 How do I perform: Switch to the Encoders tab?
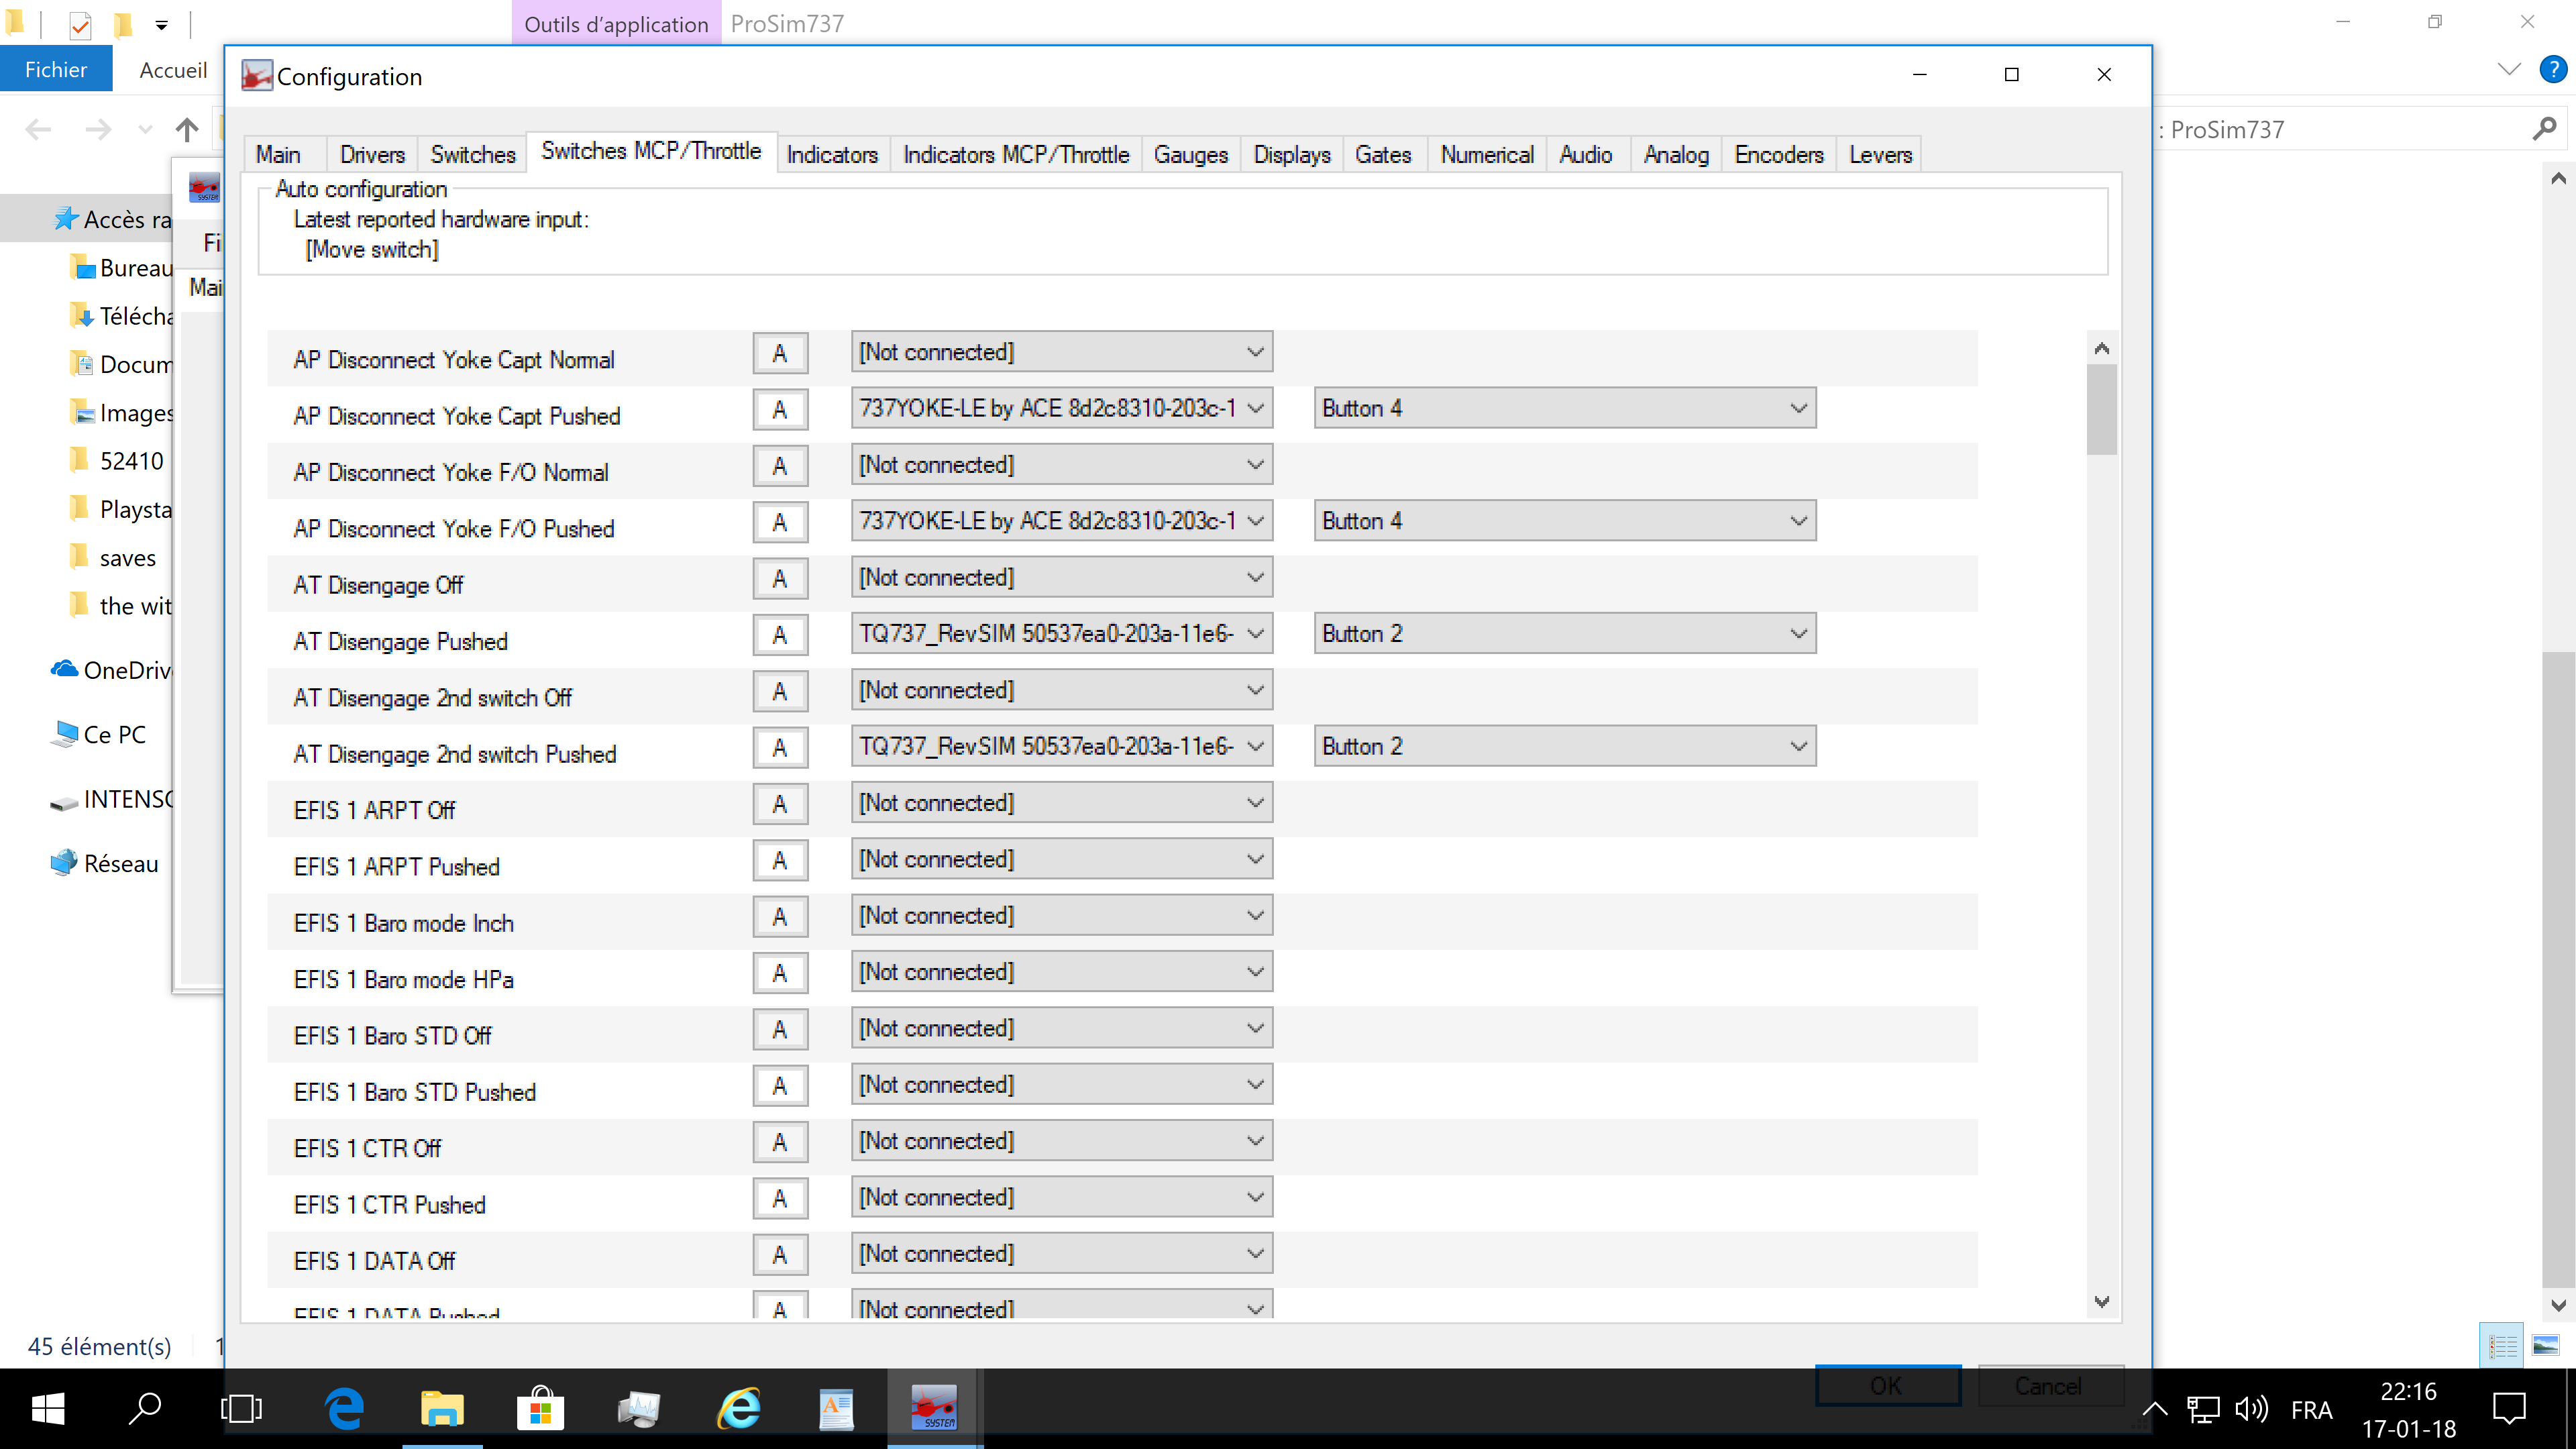pyautogui.click(x=1778, y=155)
